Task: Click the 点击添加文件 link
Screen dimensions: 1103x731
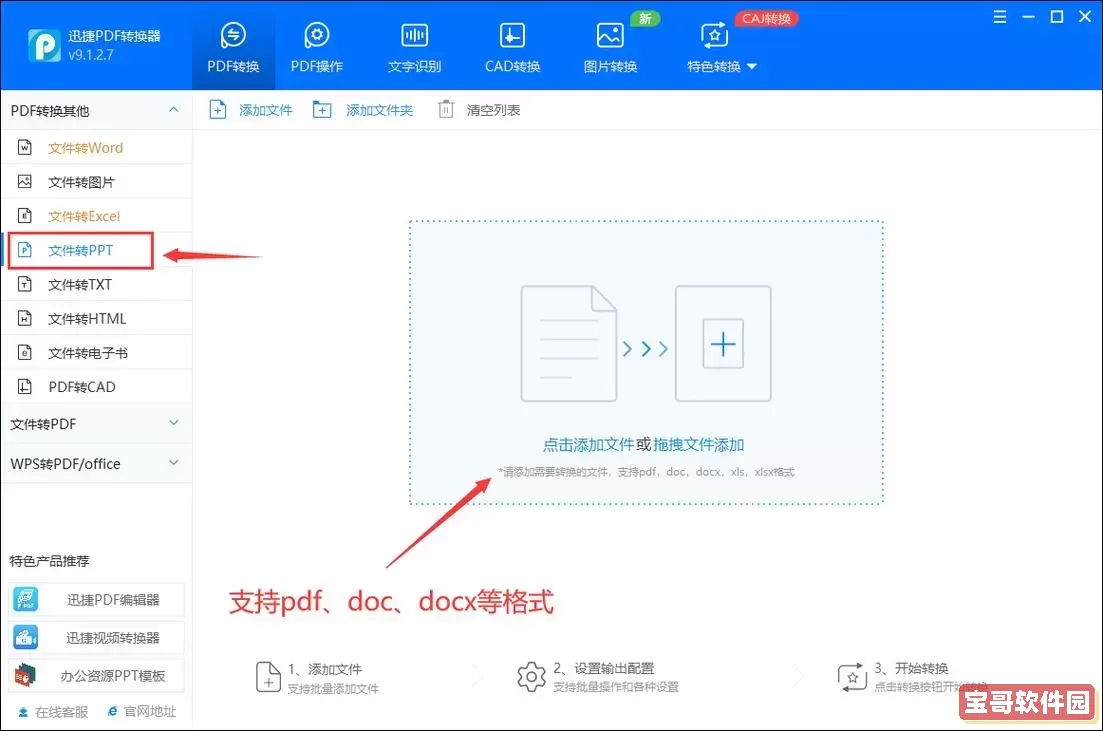Action: [x=588, y=445]
